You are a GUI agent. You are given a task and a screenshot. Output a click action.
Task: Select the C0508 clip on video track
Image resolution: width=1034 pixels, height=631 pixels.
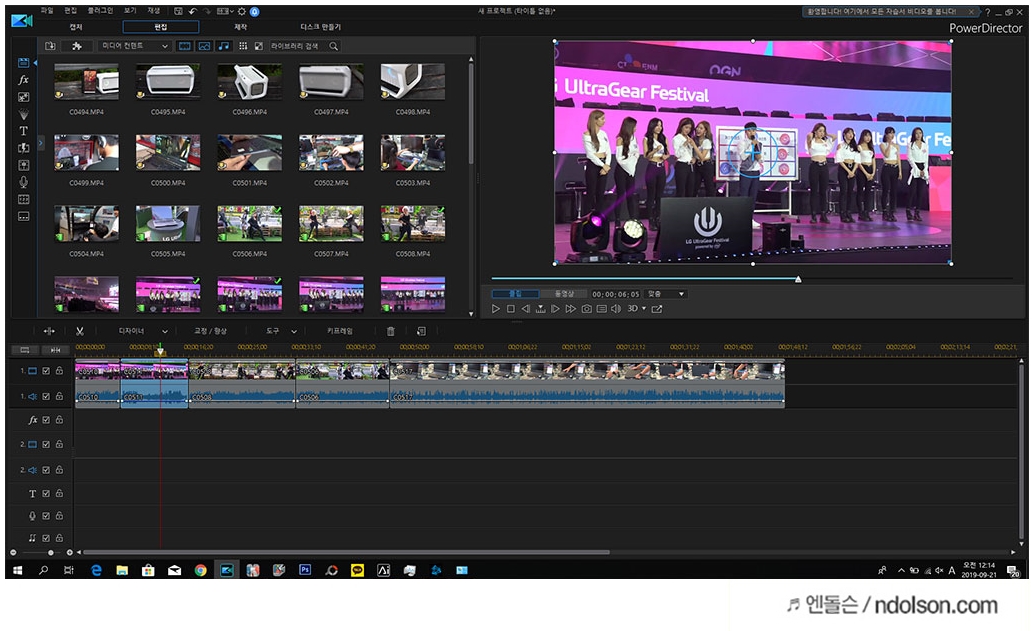(x=241, y=371)
